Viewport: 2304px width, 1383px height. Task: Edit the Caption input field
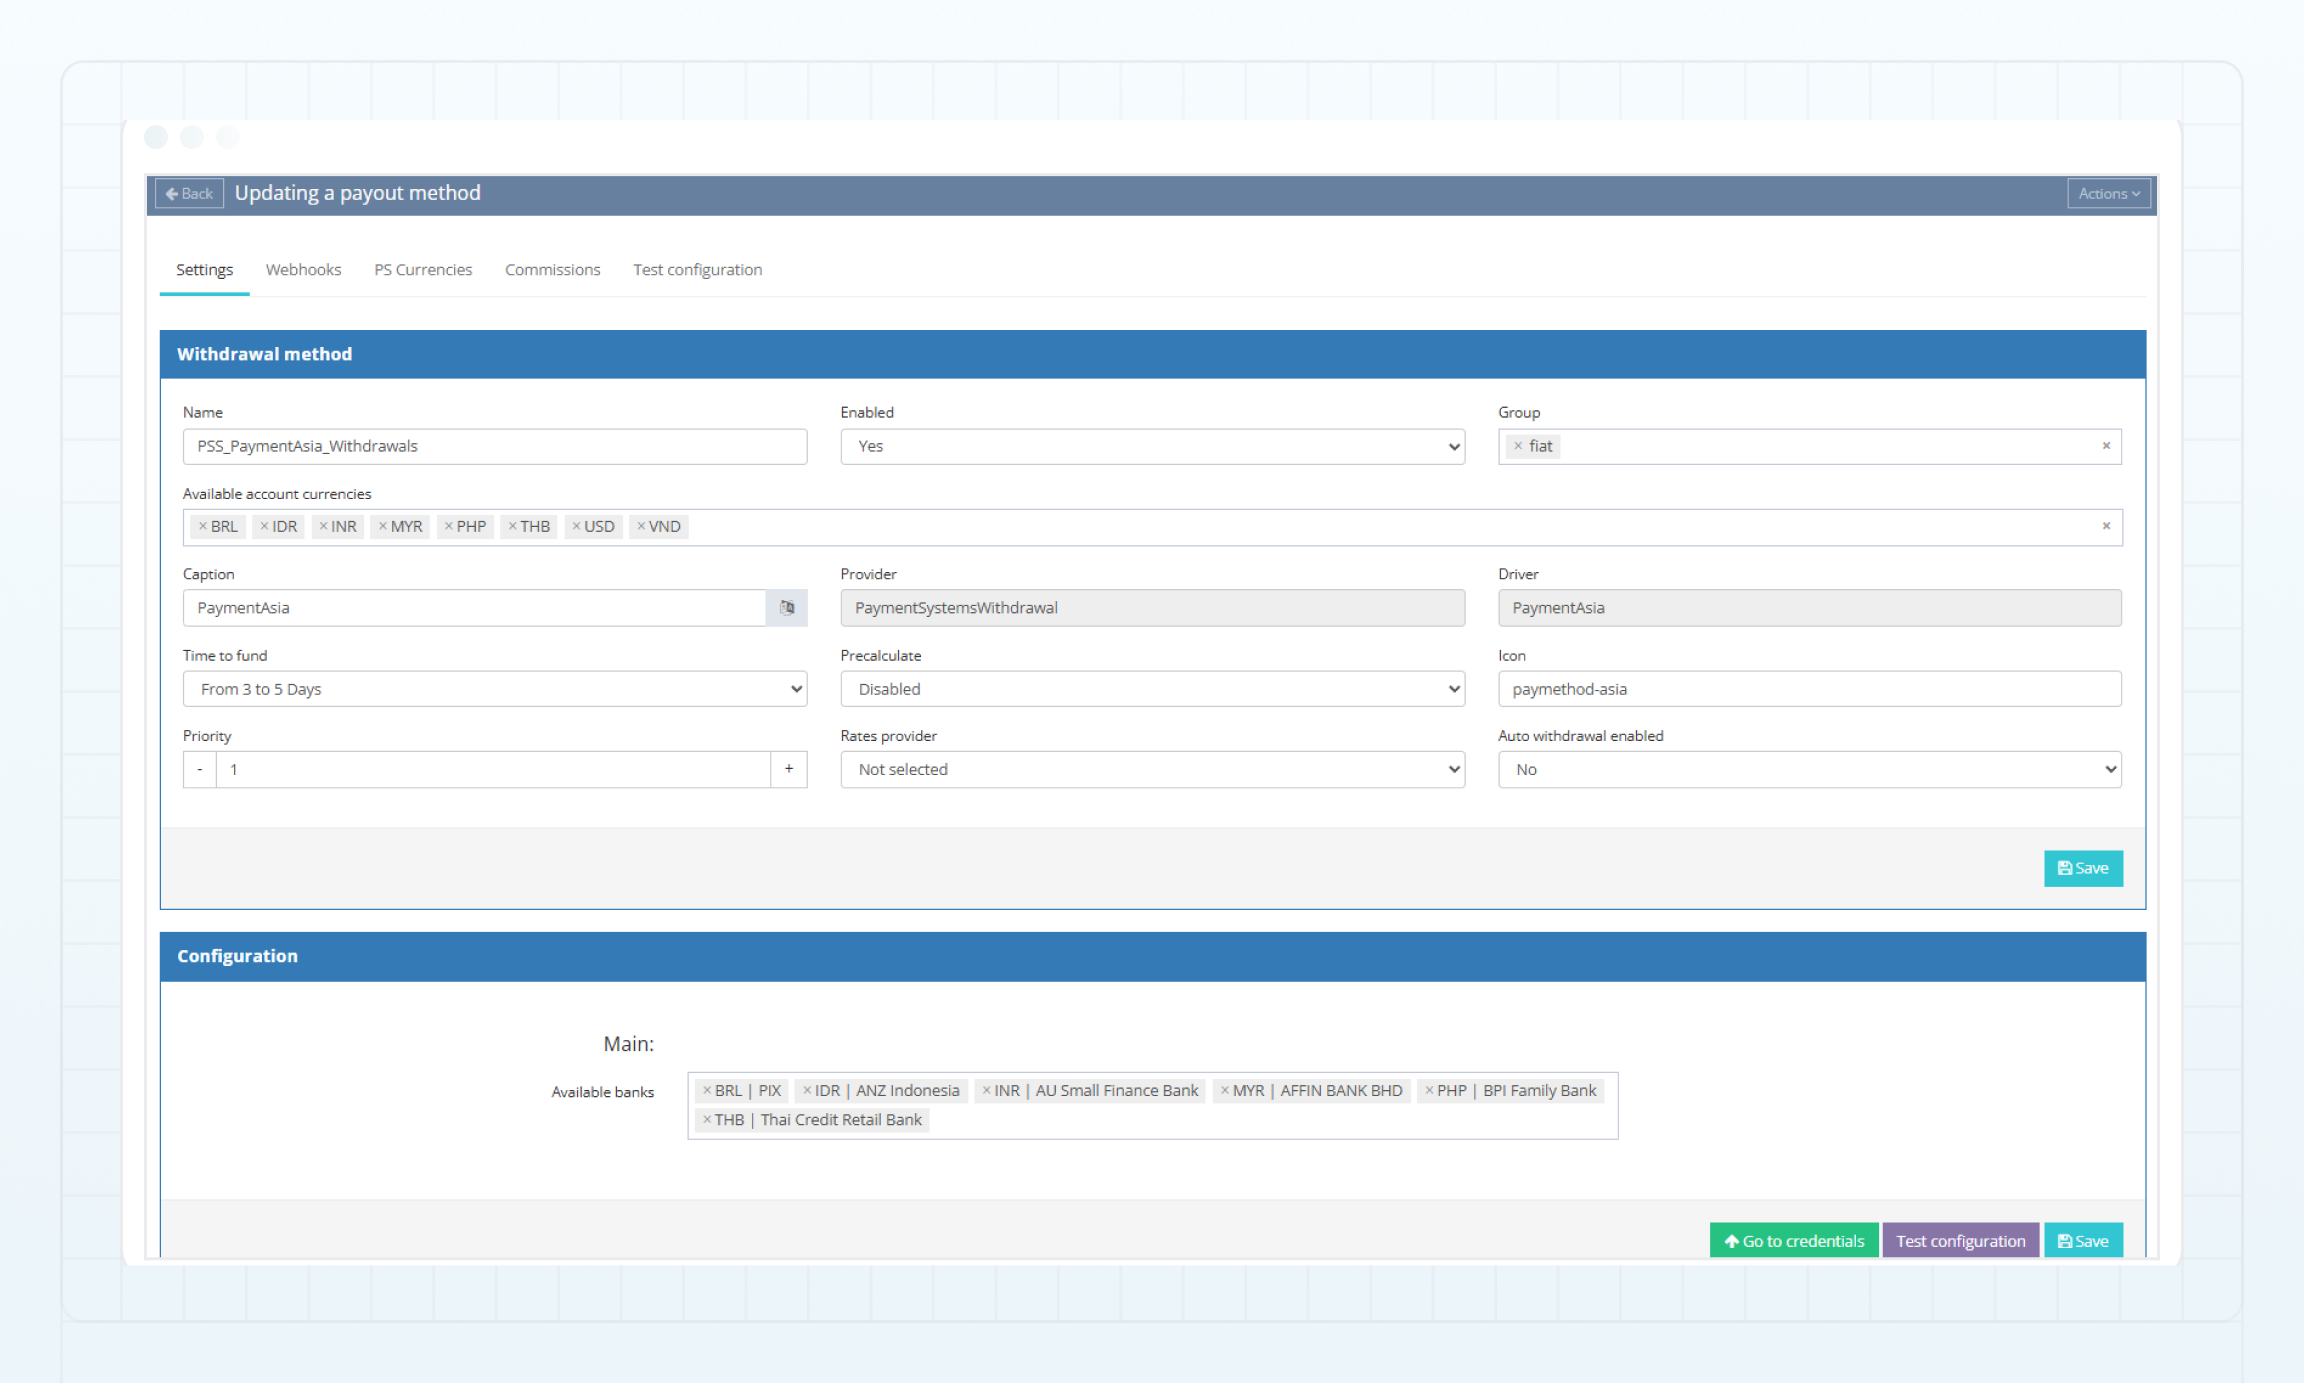pos(475,608)
